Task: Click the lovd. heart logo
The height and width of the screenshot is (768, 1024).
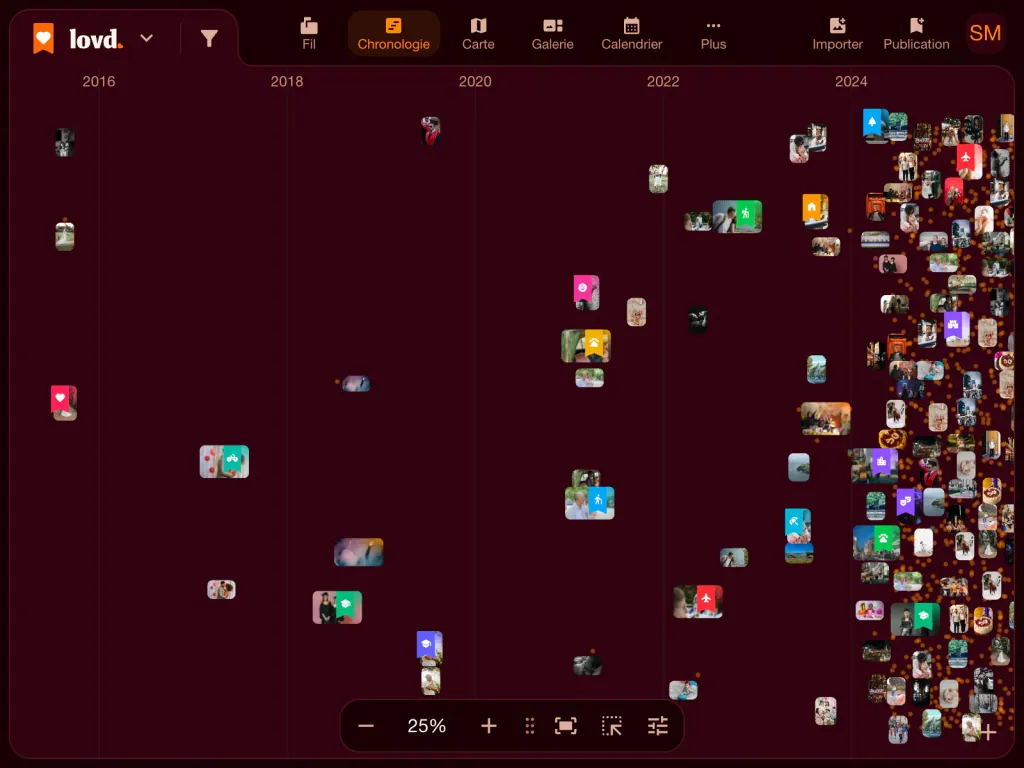Action: point(44,38)
